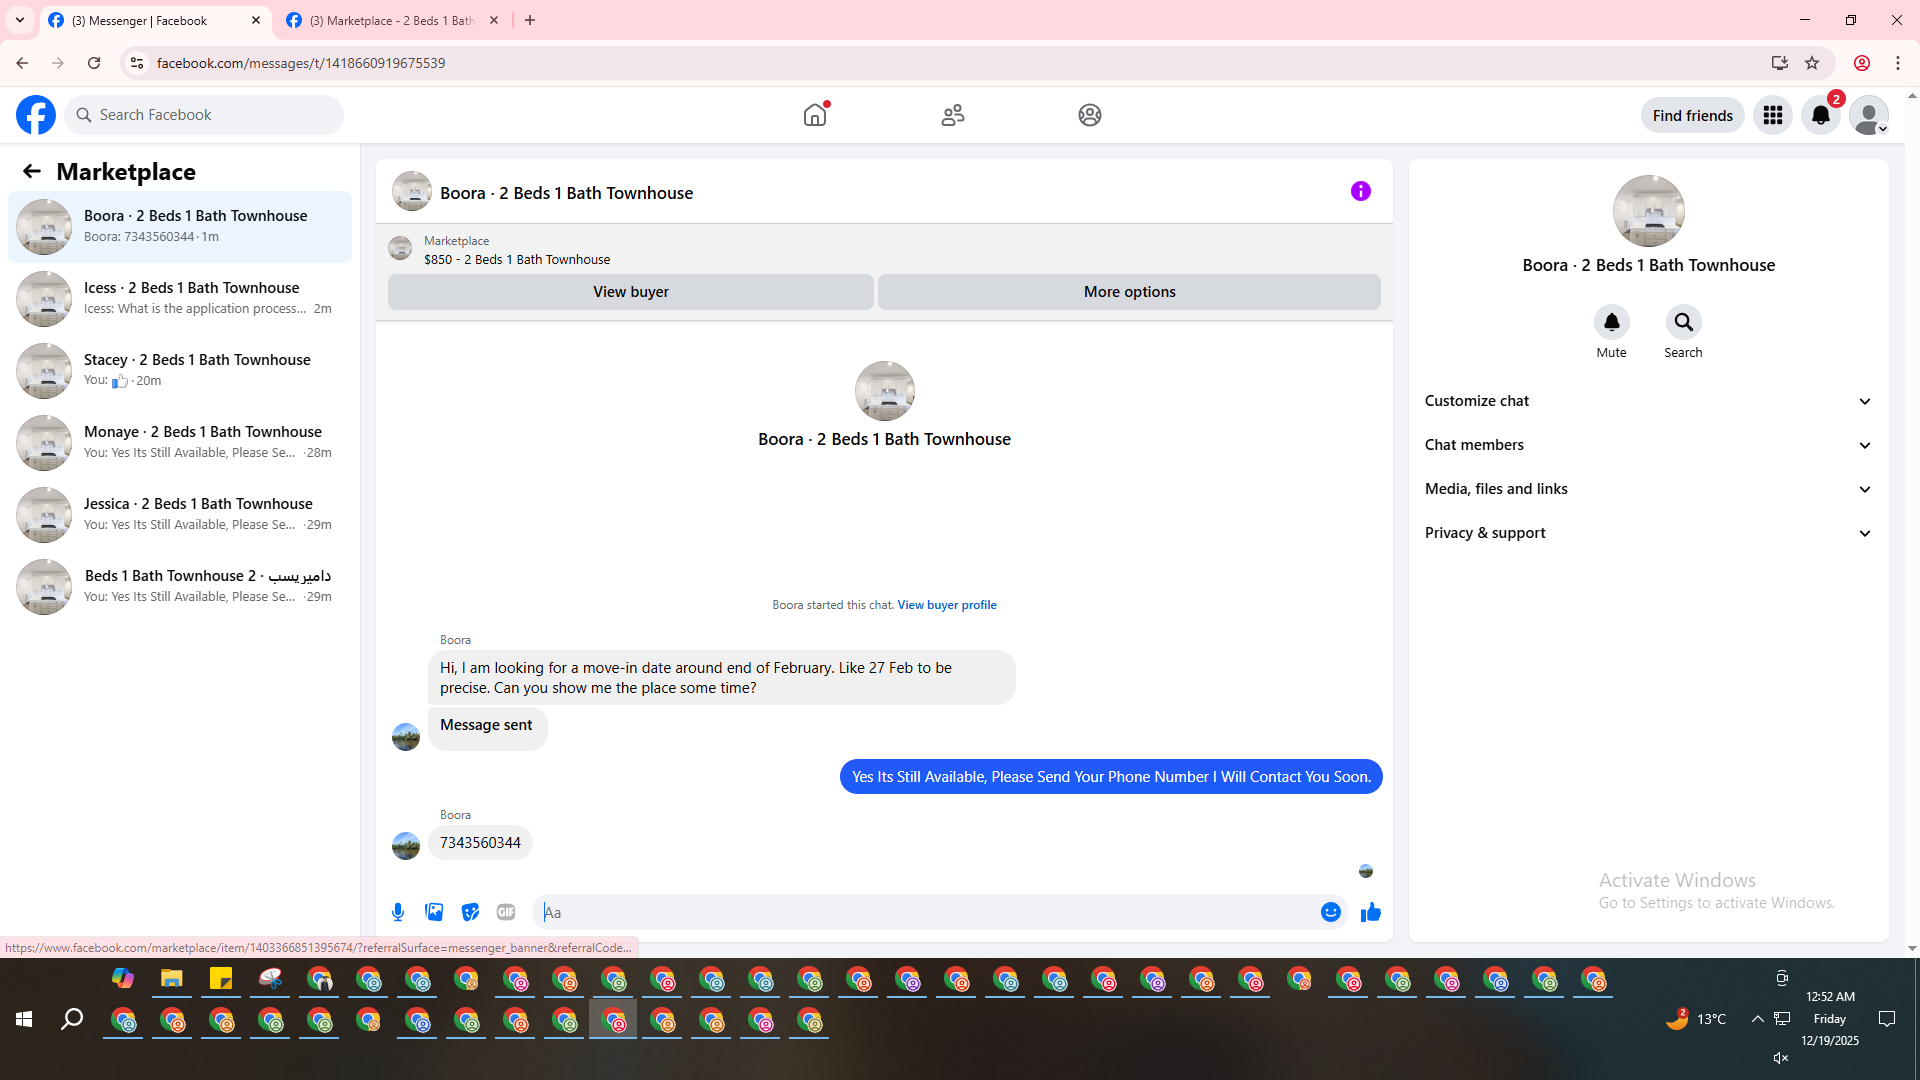This screenshot has height=1080, width=1920.
Task: Mute the Boora conversation
Action: (x=1611, y=323)
